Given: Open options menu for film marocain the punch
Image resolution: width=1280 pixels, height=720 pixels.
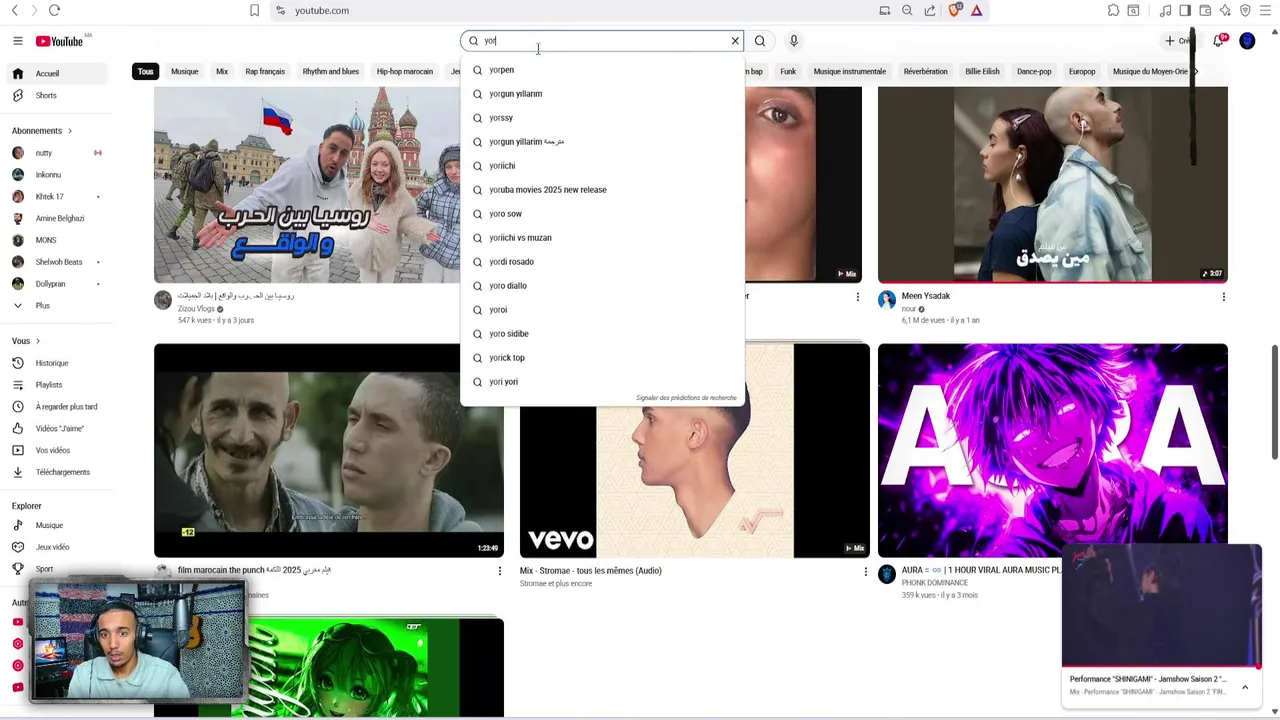Looking at the screenshot, I should tap(500, 571).
